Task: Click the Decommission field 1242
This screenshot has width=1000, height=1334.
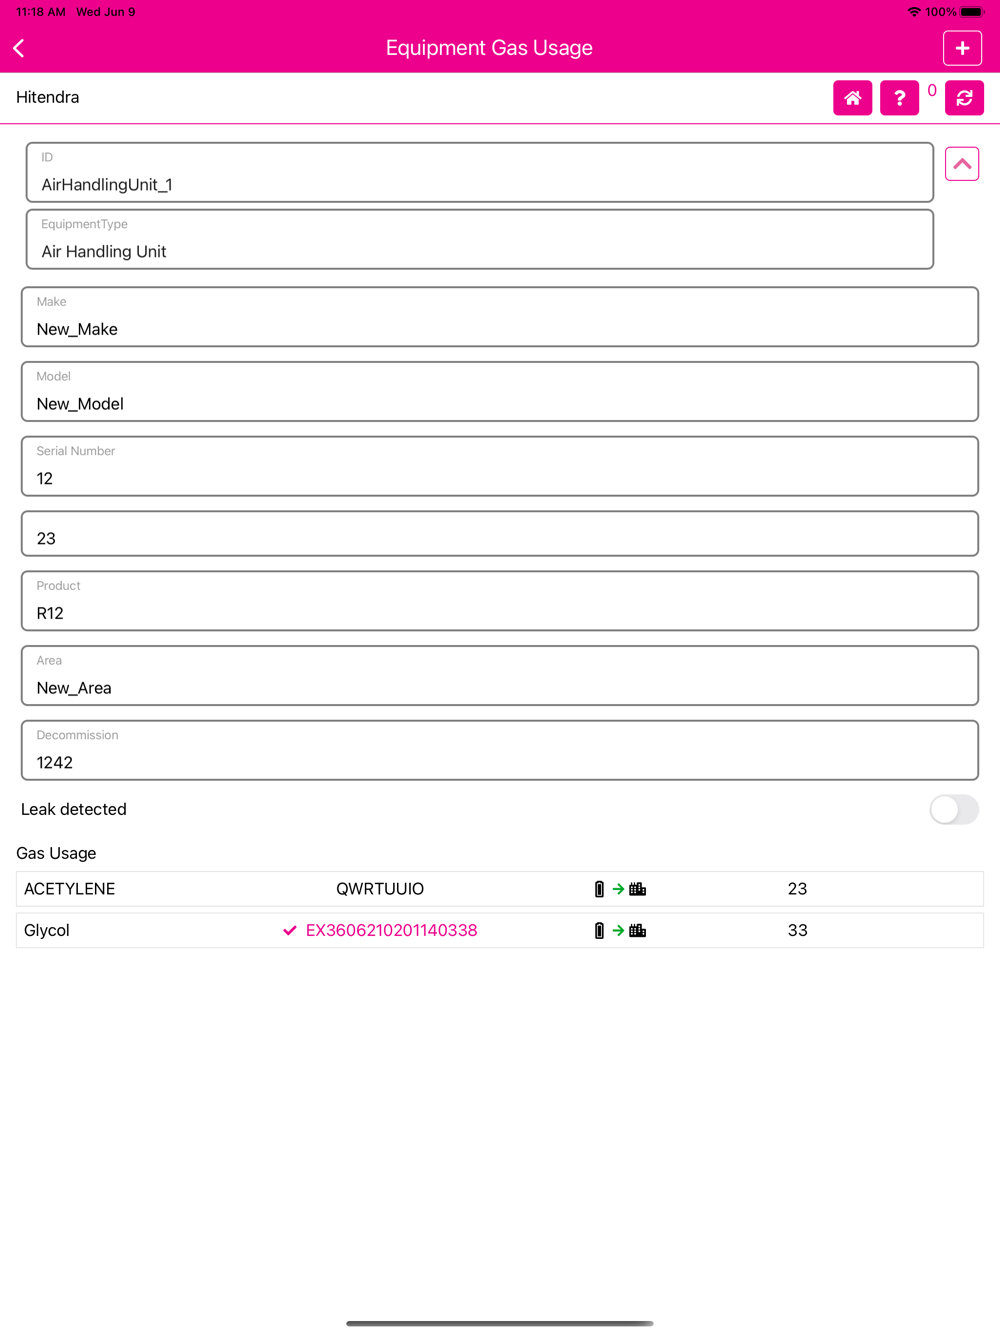Action: (500, 750)
